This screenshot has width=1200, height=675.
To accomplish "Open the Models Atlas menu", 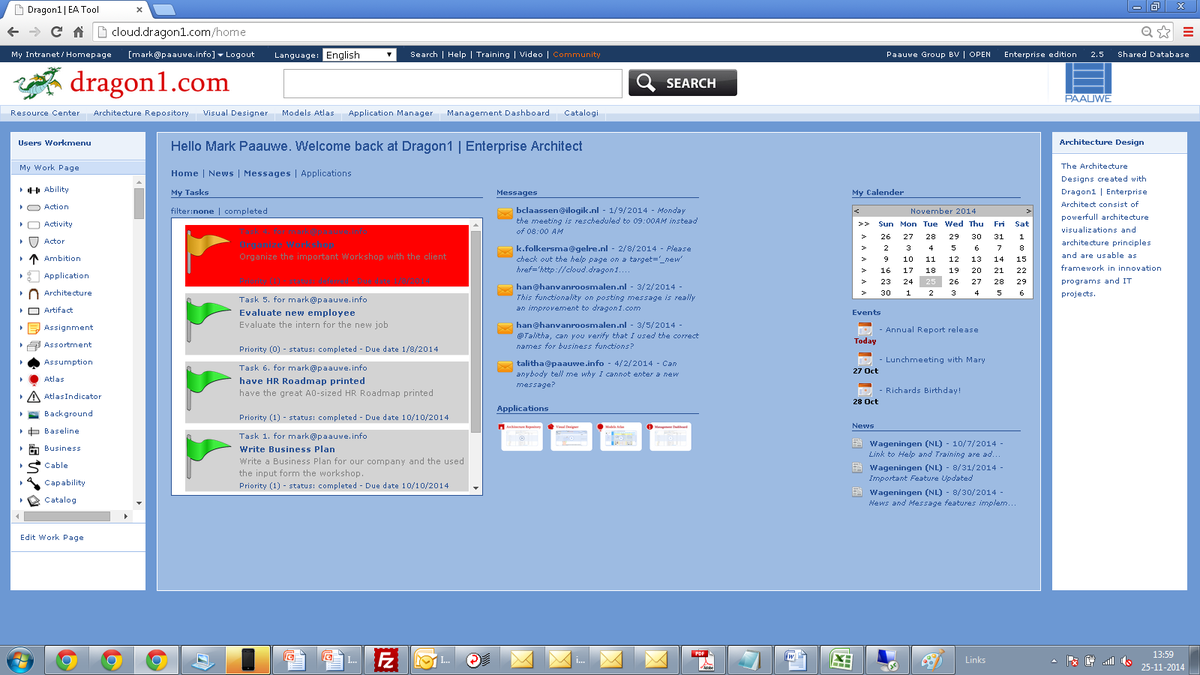I will coord(308,113).
